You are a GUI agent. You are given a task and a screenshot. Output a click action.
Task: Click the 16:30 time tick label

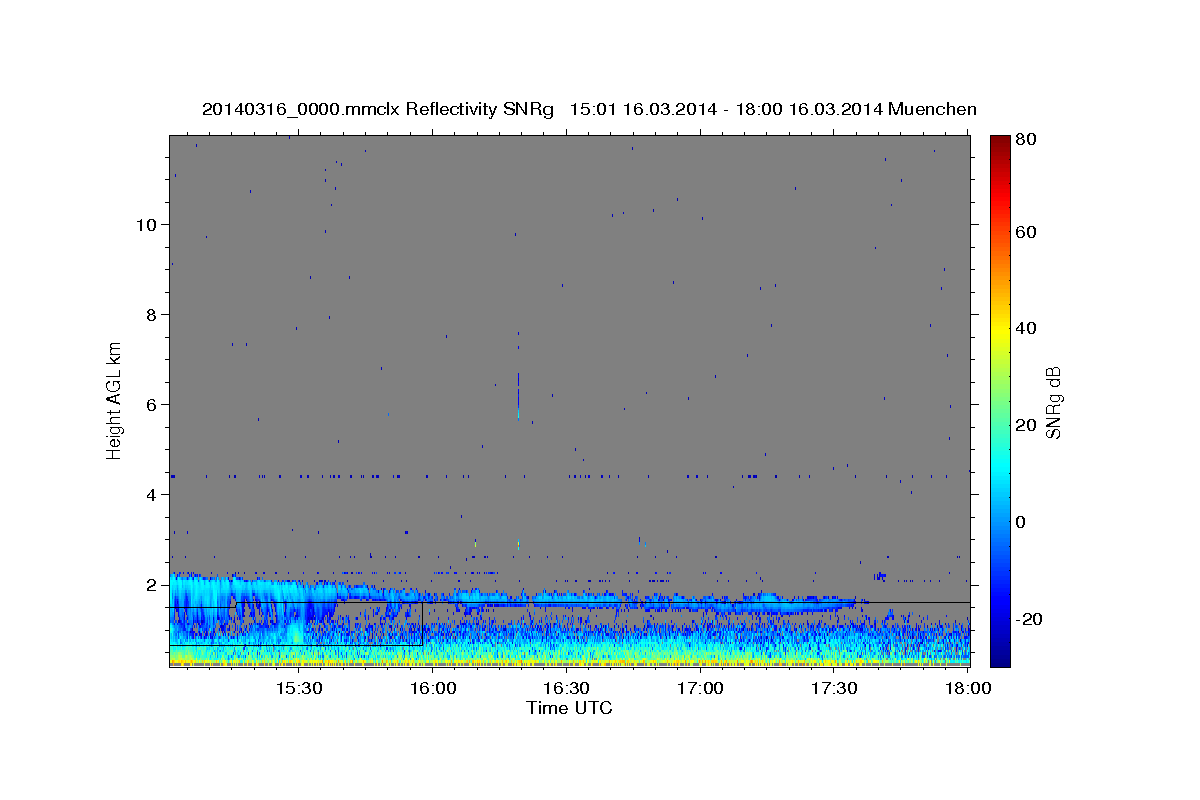click(x=566, y=689)
